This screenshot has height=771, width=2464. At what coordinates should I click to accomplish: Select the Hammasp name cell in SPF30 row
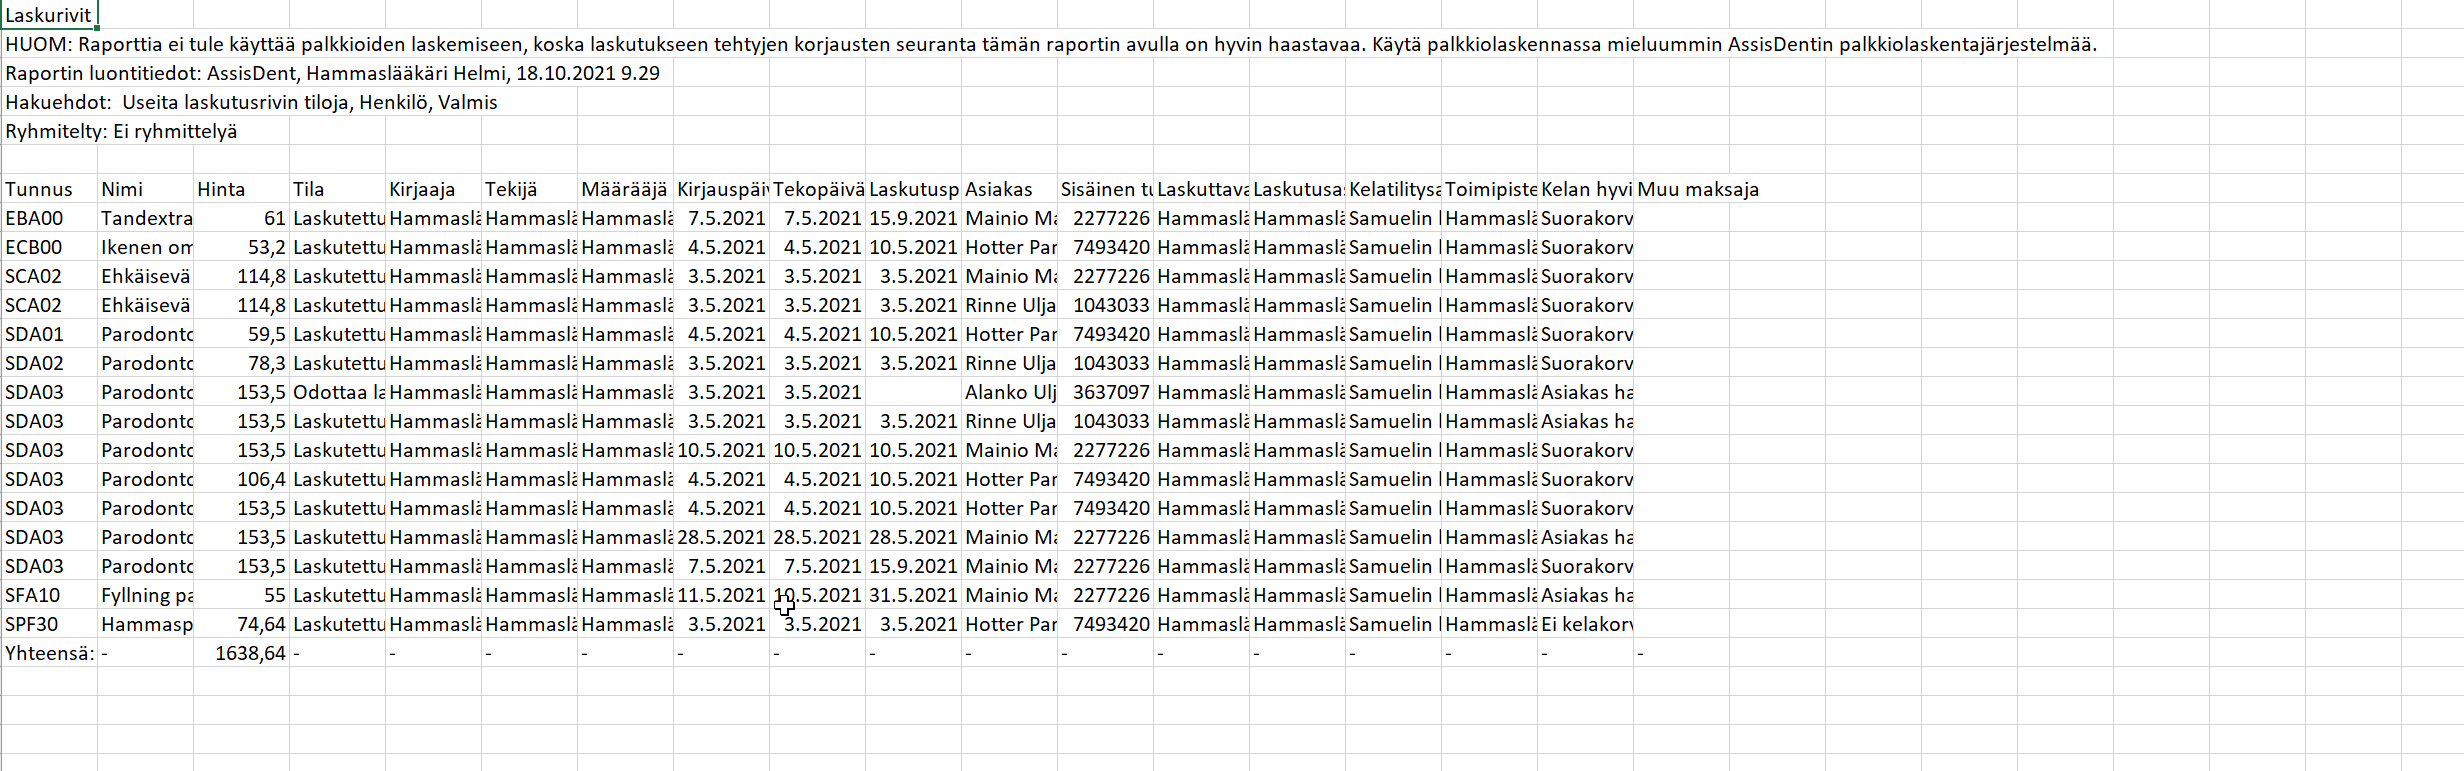point(145,624)
